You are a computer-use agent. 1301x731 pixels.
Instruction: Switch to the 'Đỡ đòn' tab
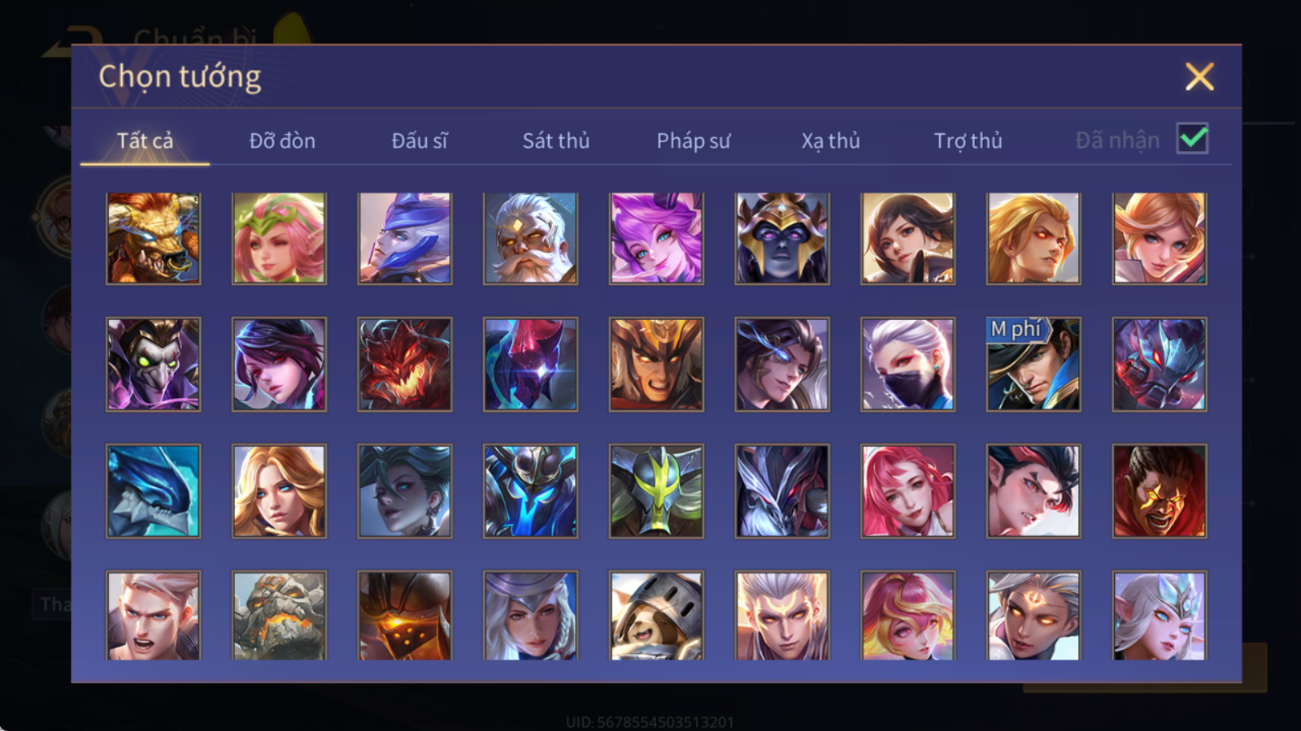[x=282, y=141]
